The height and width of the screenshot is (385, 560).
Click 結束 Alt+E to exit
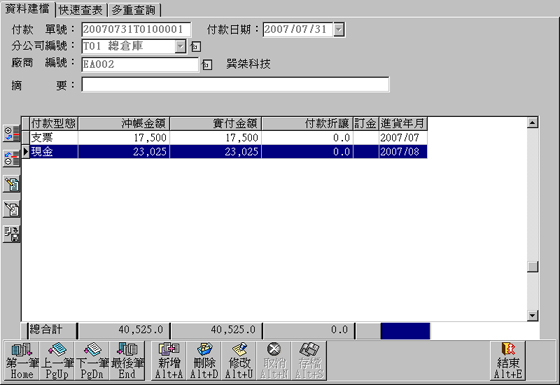click(508, 360)
